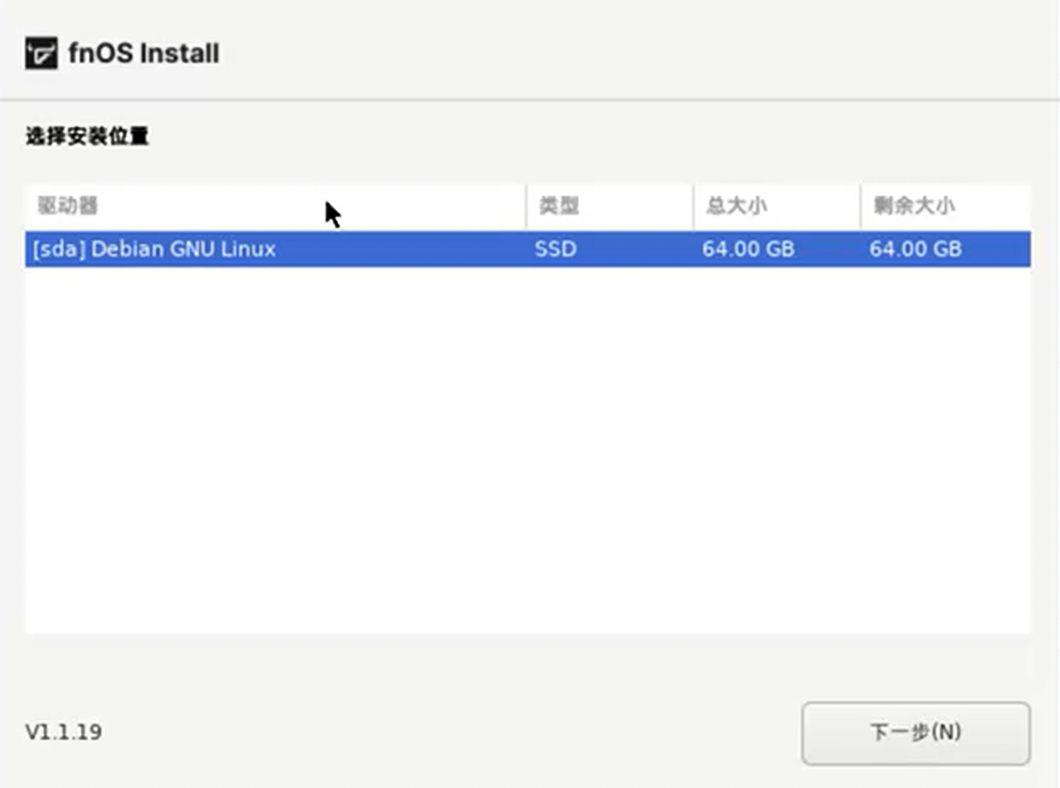Click the 64.00 GB total size cell
This screenshot has width=1060, height=788.
click(x=748, y=249)
